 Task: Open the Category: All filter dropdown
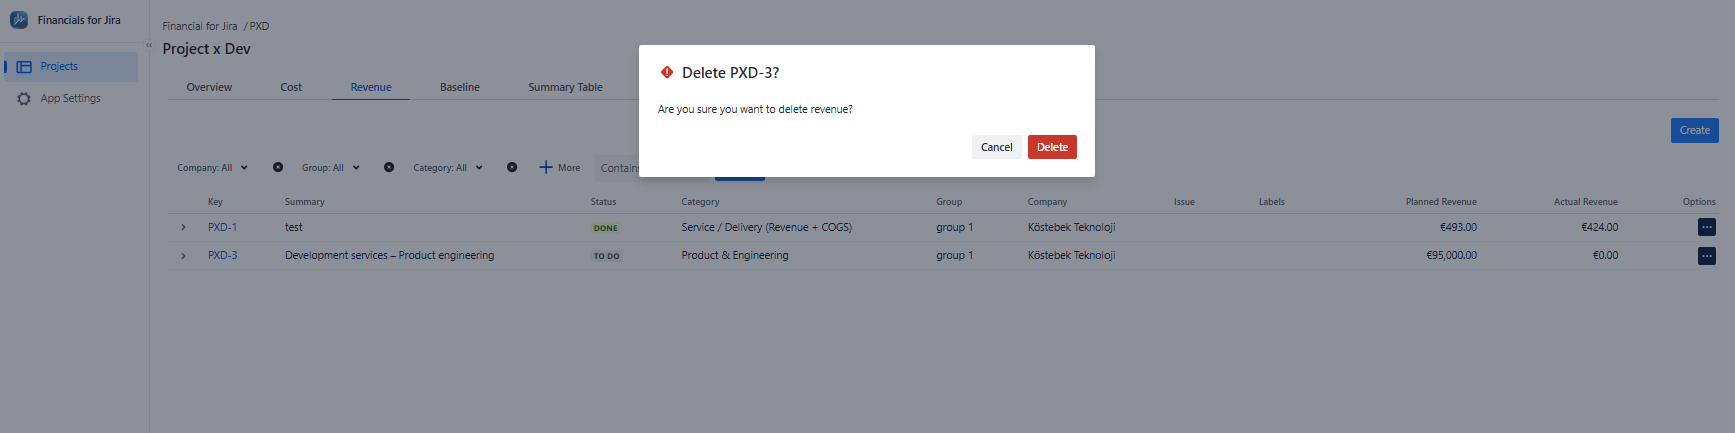click(447, 168)
